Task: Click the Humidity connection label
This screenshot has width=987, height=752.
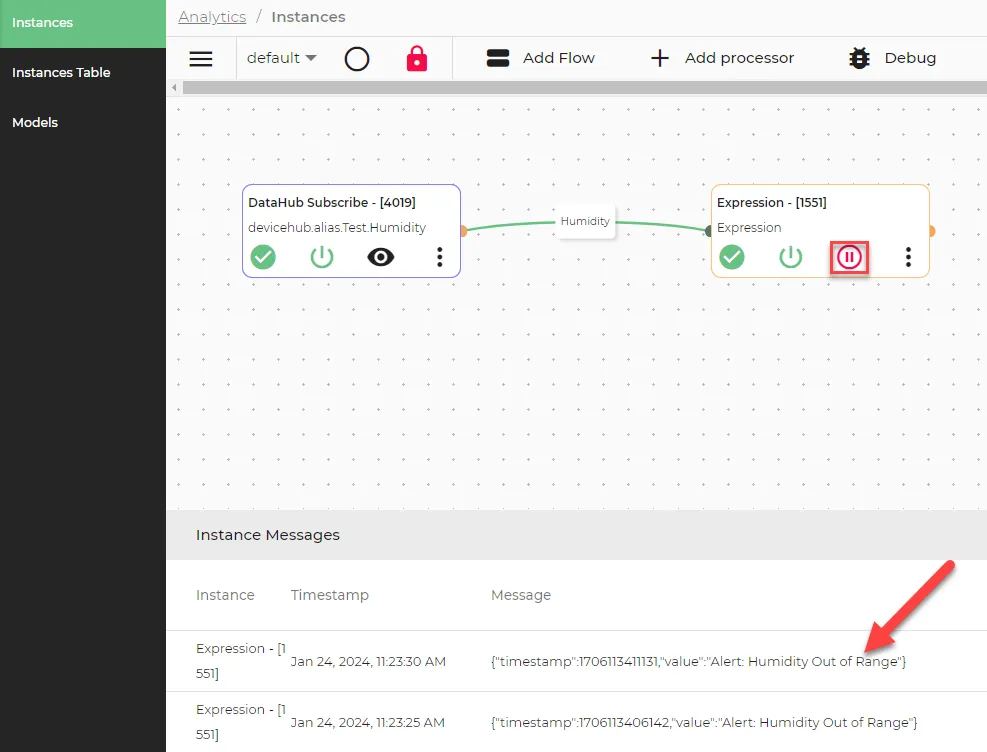Action: click(x=585, y=222)
